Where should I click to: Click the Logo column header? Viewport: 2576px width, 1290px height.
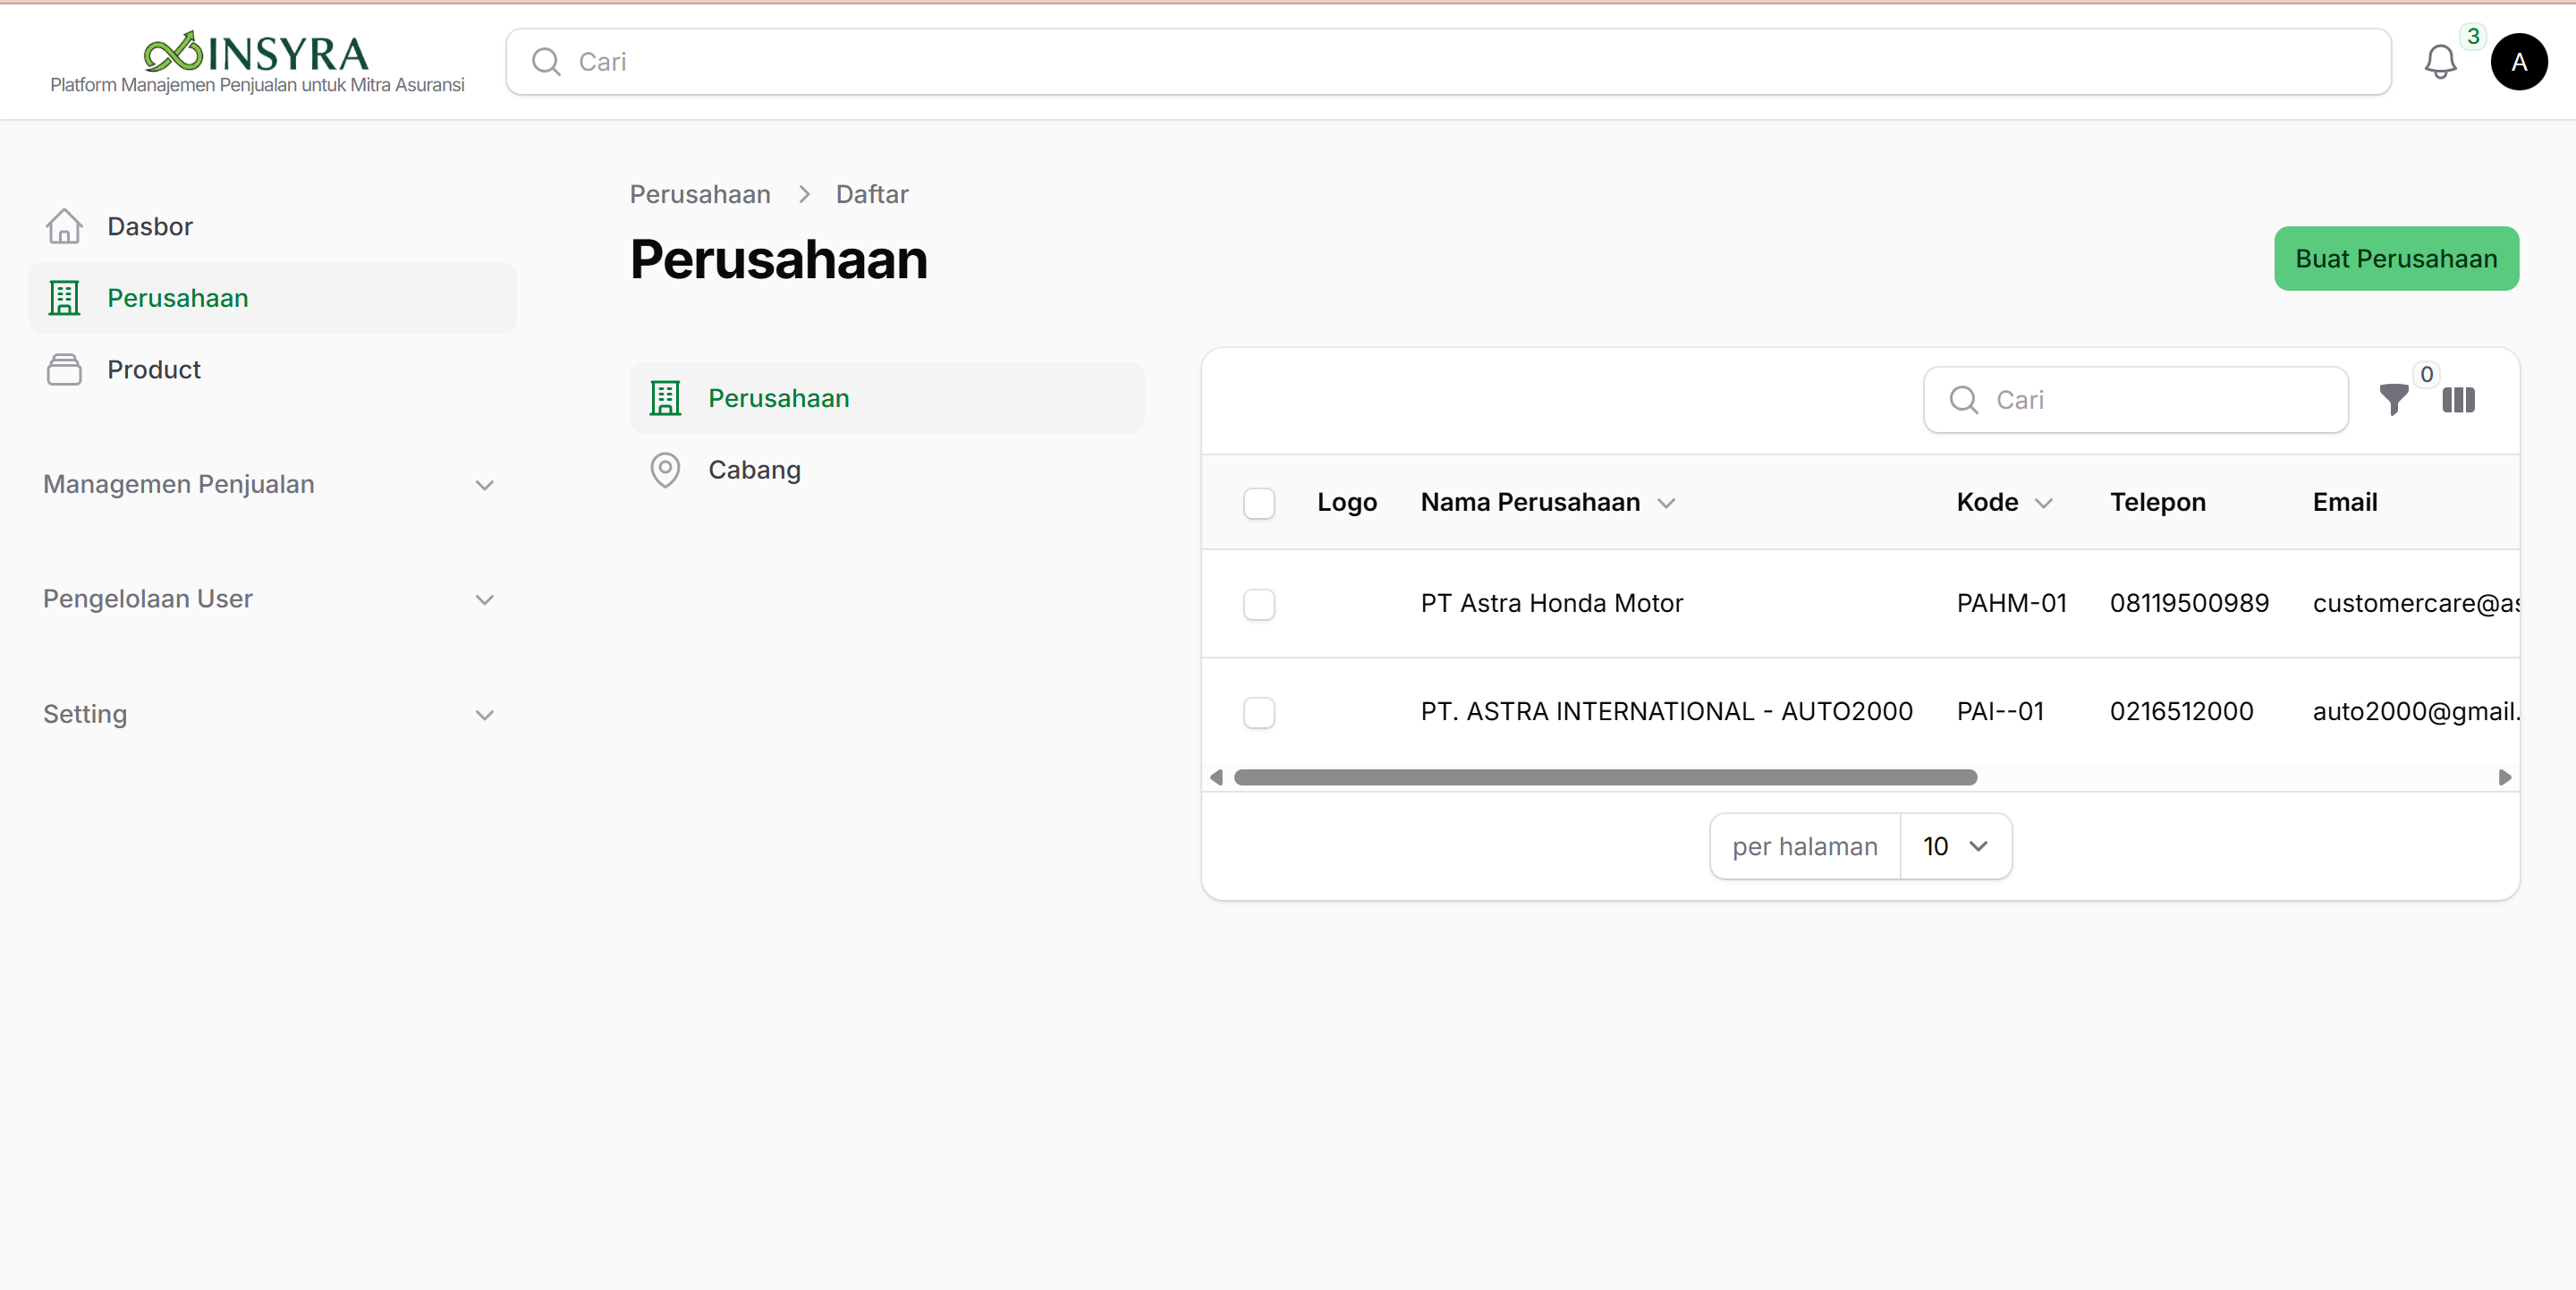pos(1346,502)
